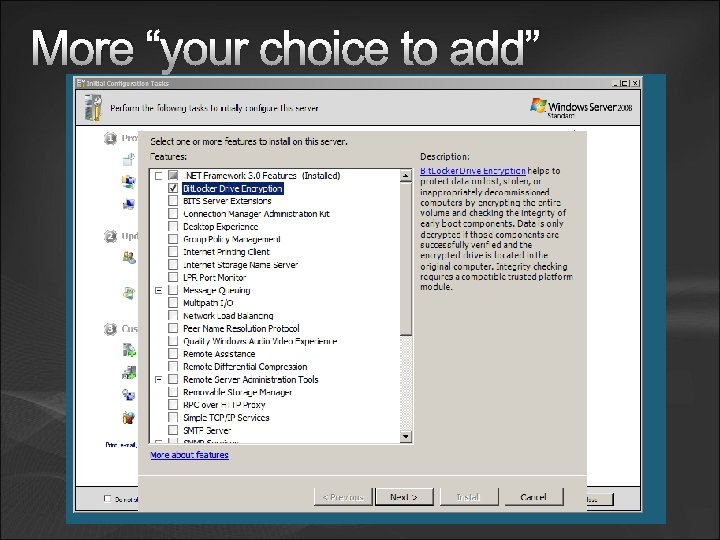Image resolution: width=720 pixels, height=540 pixels.
Task: Click the second icon under step 3
Action: point(129,372)
